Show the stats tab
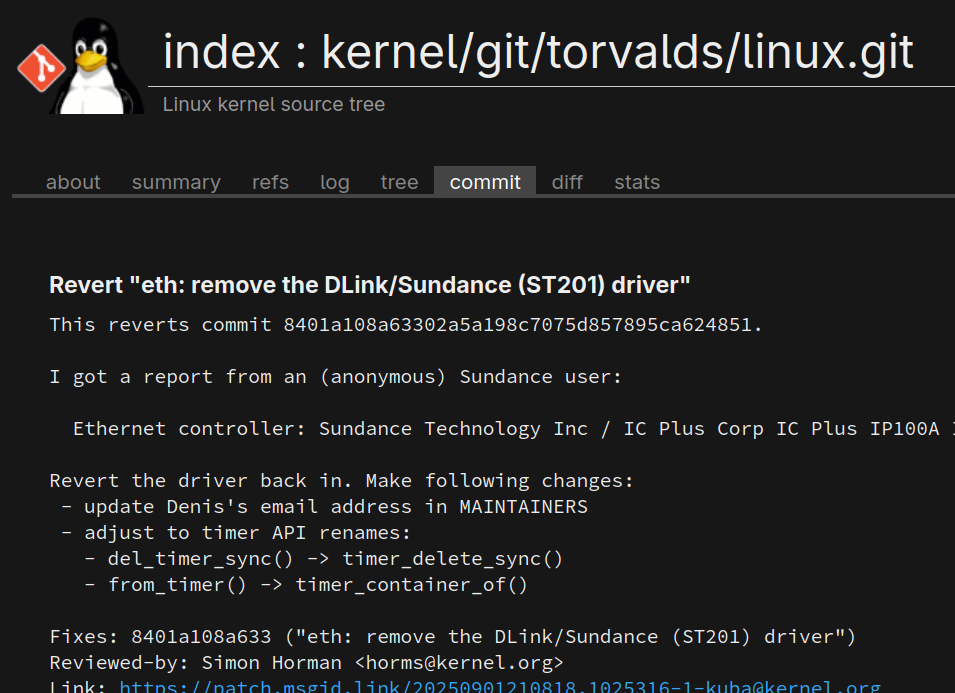This screenshot has height=693, width=955. coord(637,182)
